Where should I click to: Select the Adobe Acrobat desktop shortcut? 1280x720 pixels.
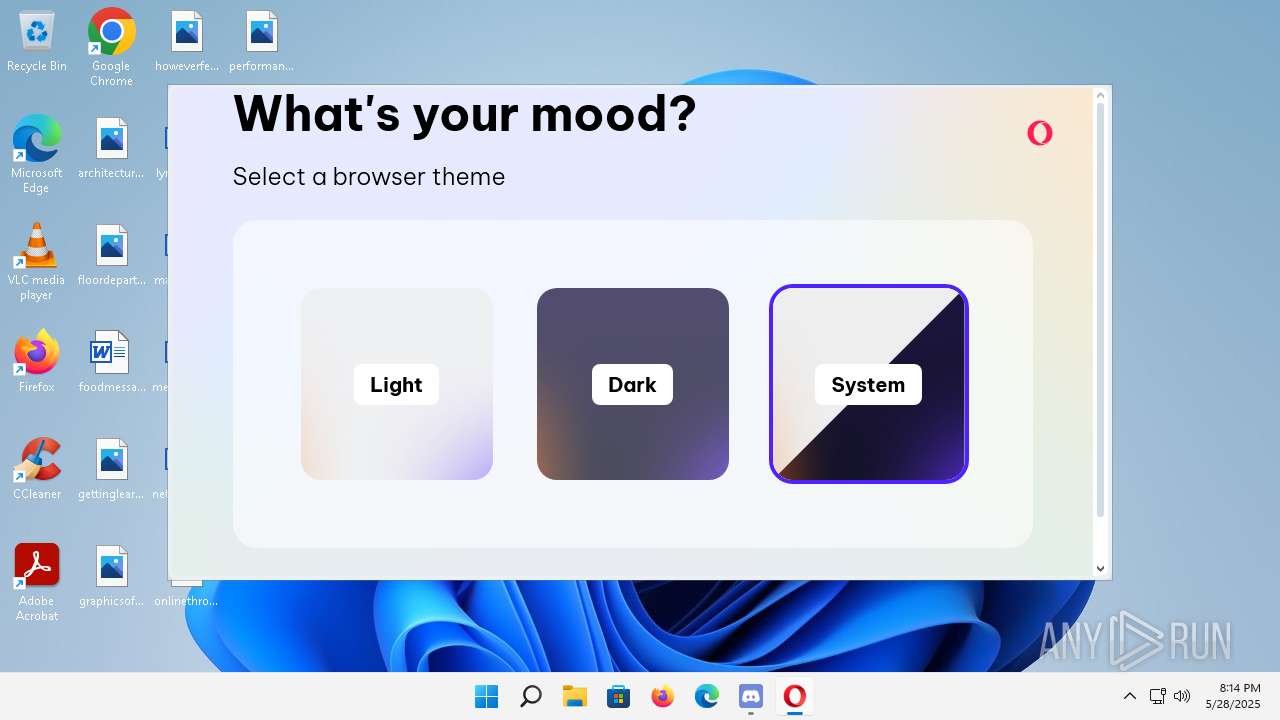click(37, 582)
